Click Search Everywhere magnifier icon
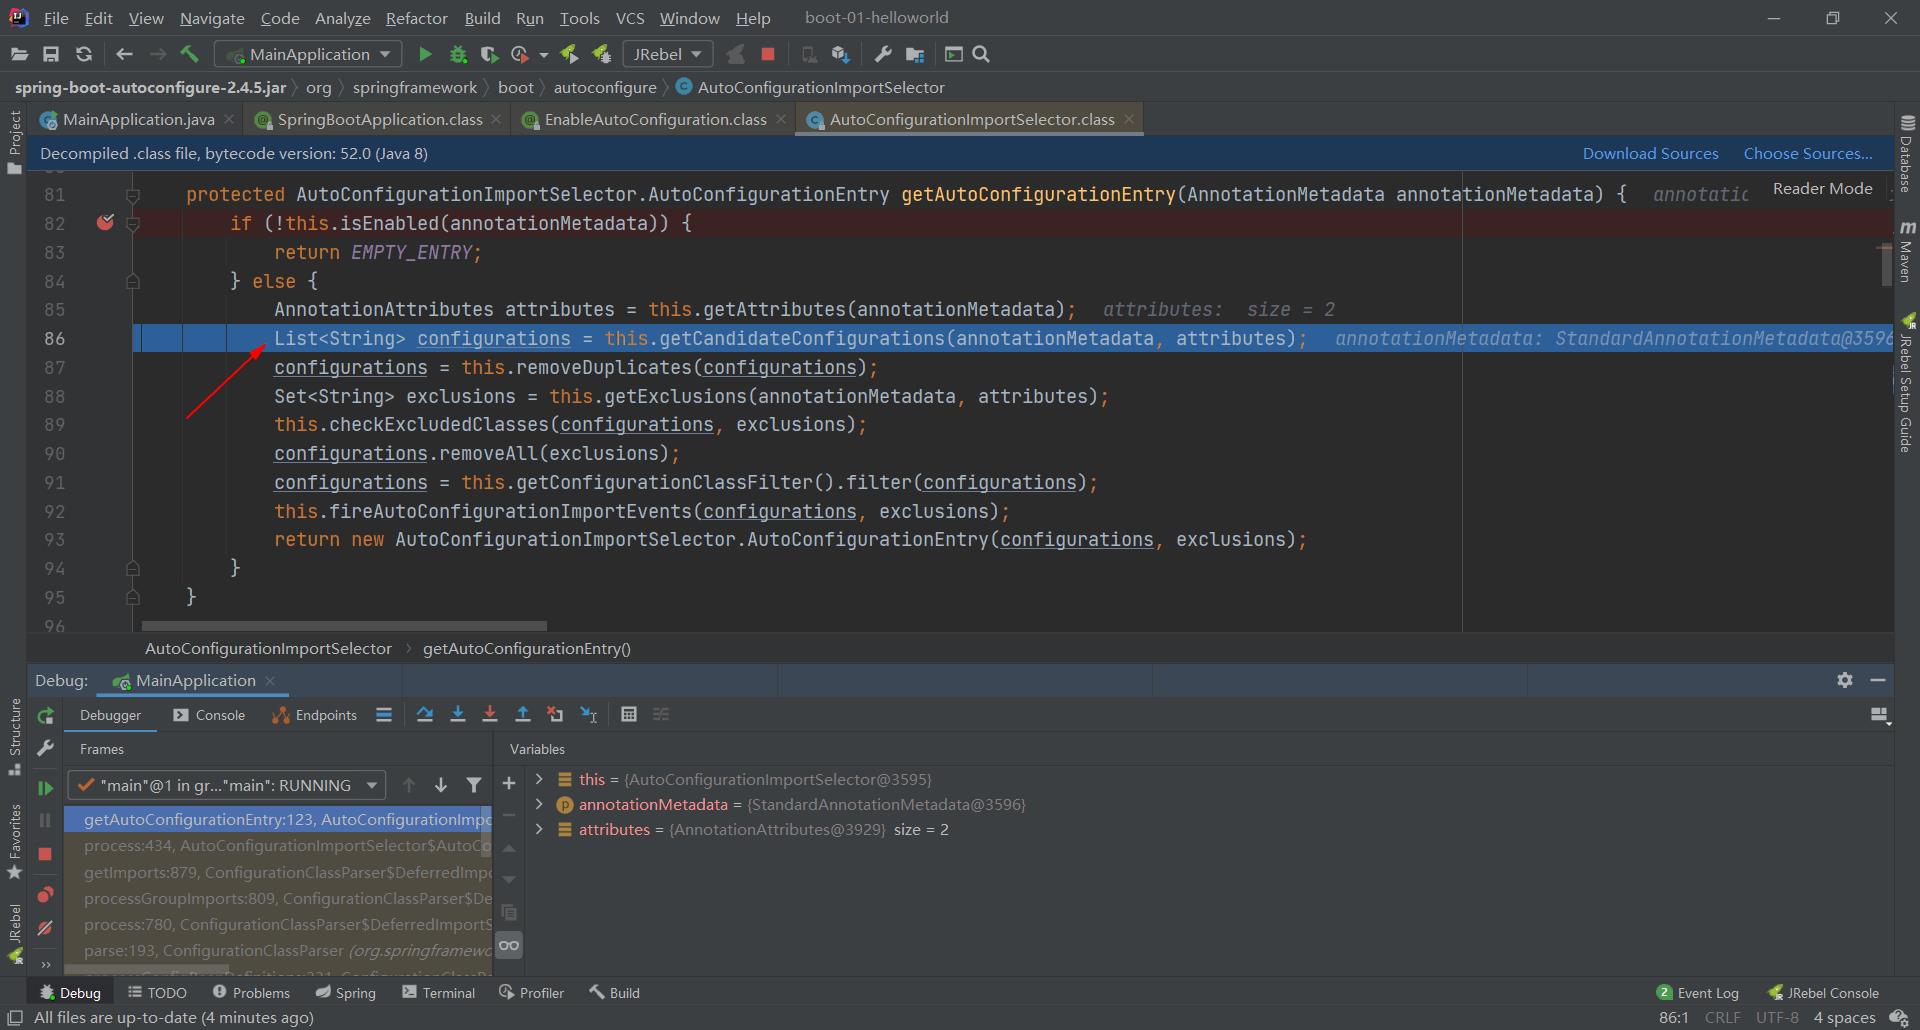Screen dimensions: 1920x1030 (981, 54)
